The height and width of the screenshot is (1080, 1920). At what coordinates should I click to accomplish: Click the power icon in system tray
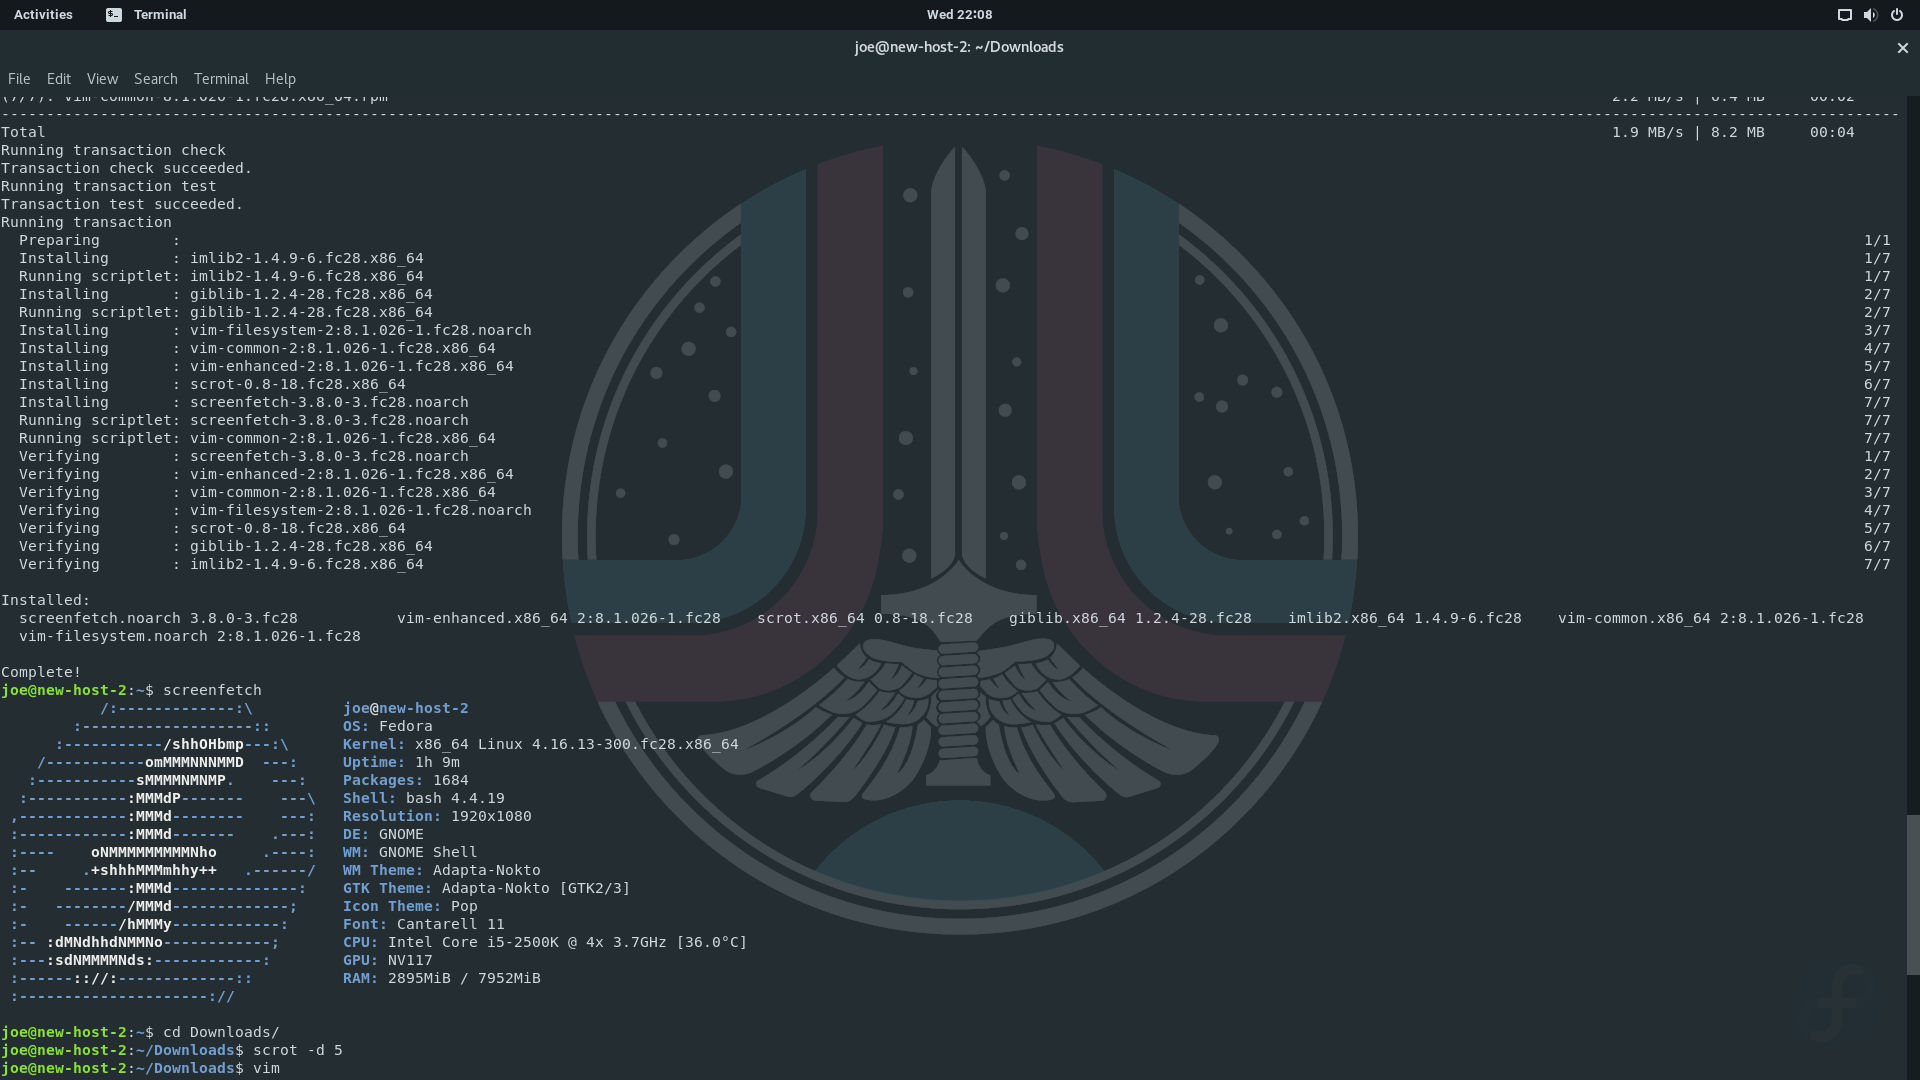point(1896,15)
